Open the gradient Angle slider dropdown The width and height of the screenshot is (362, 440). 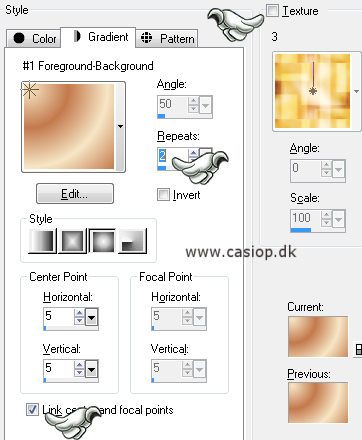tap(206, 106)
